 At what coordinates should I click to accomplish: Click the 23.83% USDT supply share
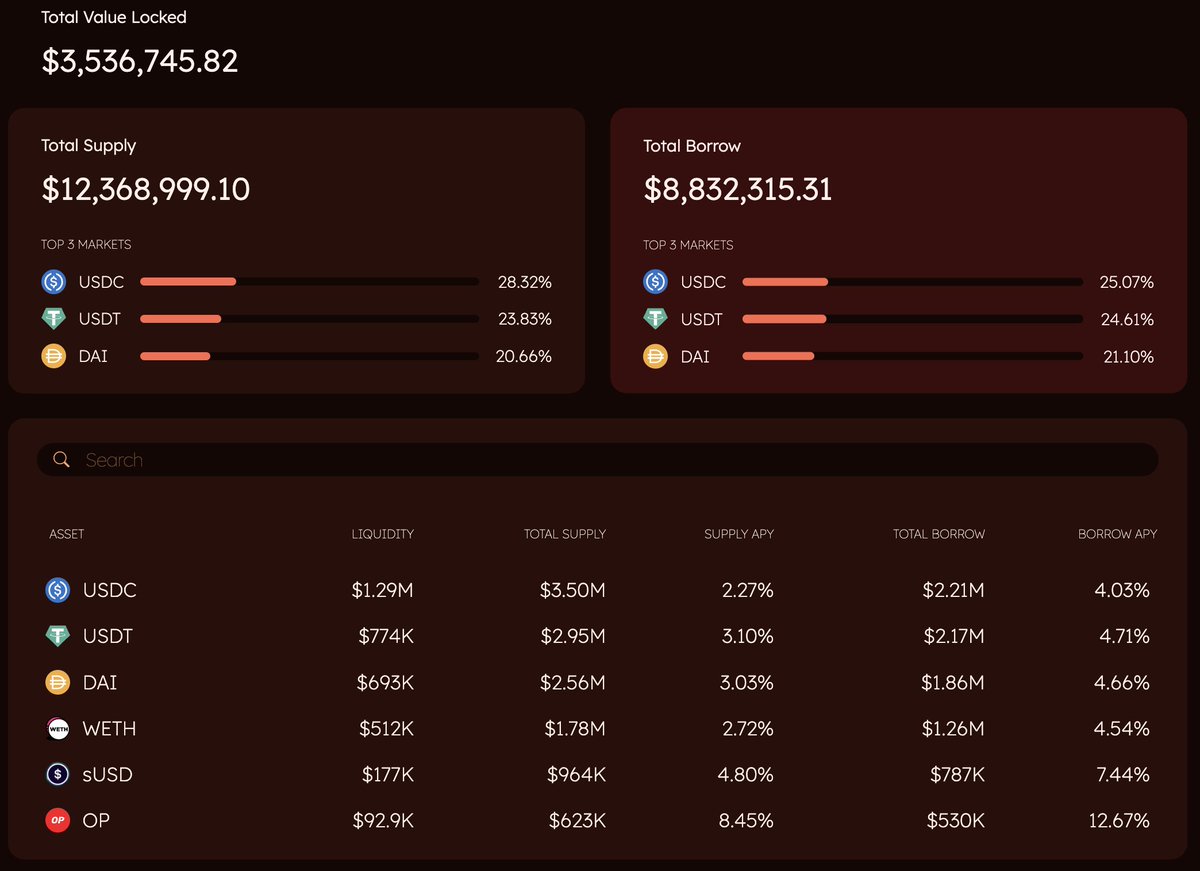[x=525, y=319]
